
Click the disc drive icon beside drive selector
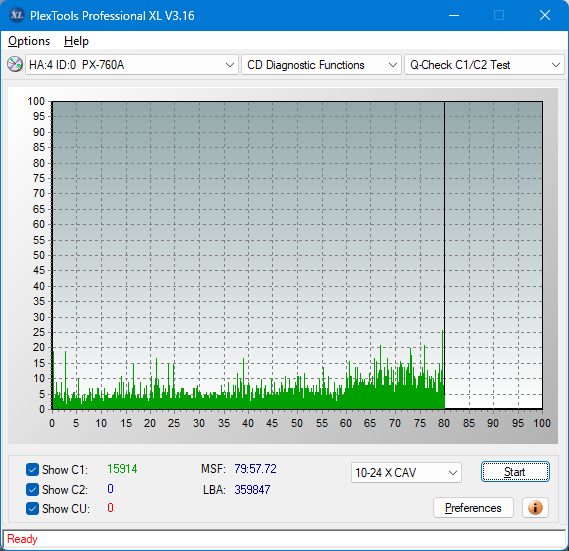(x=15, y=65)
